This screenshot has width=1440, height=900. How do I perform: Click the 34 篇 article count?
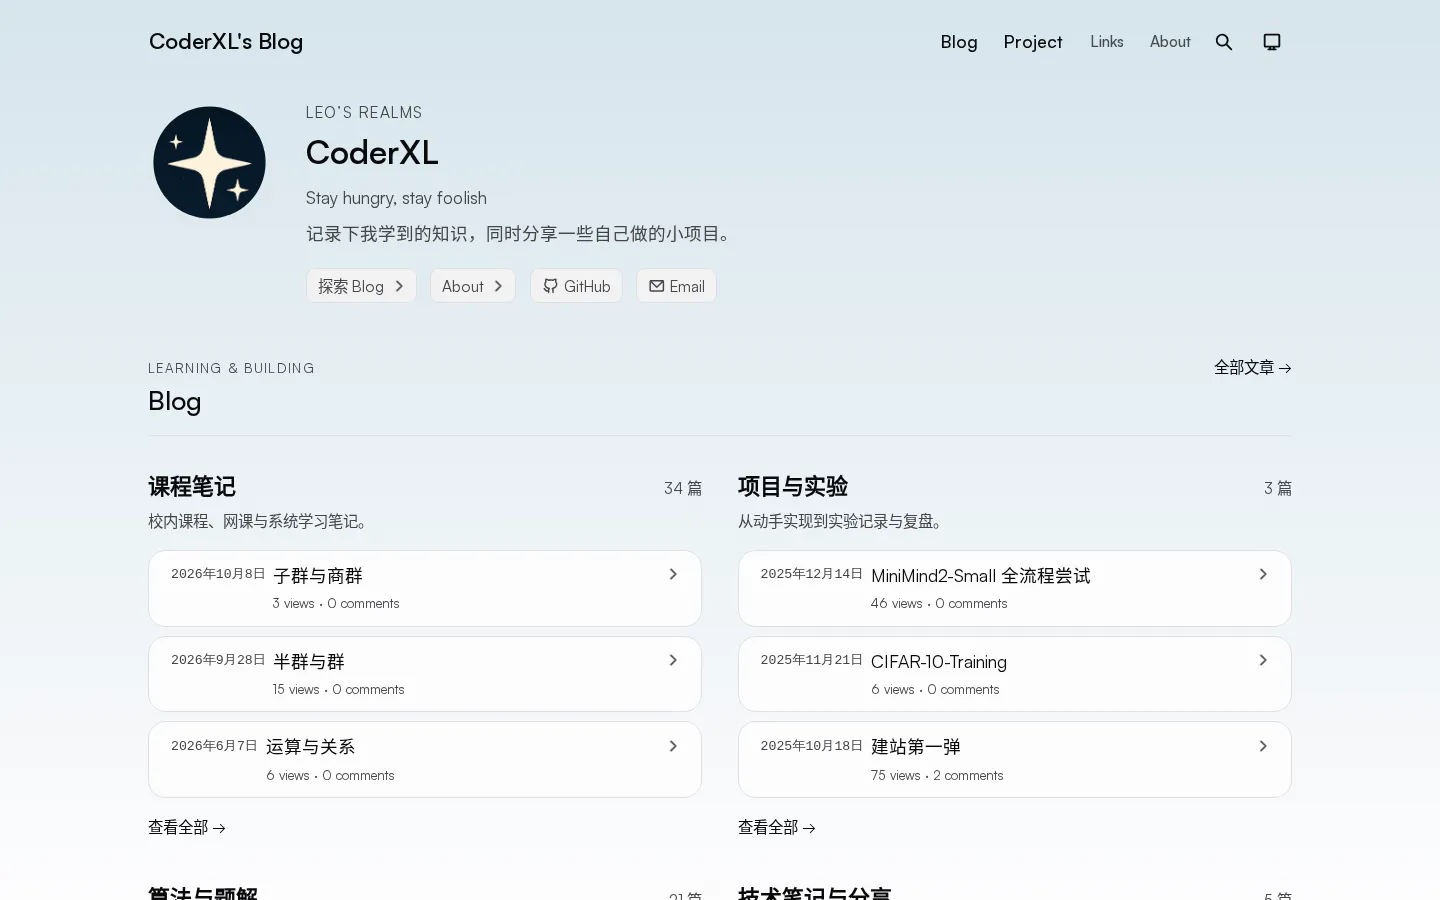point(683,488)
